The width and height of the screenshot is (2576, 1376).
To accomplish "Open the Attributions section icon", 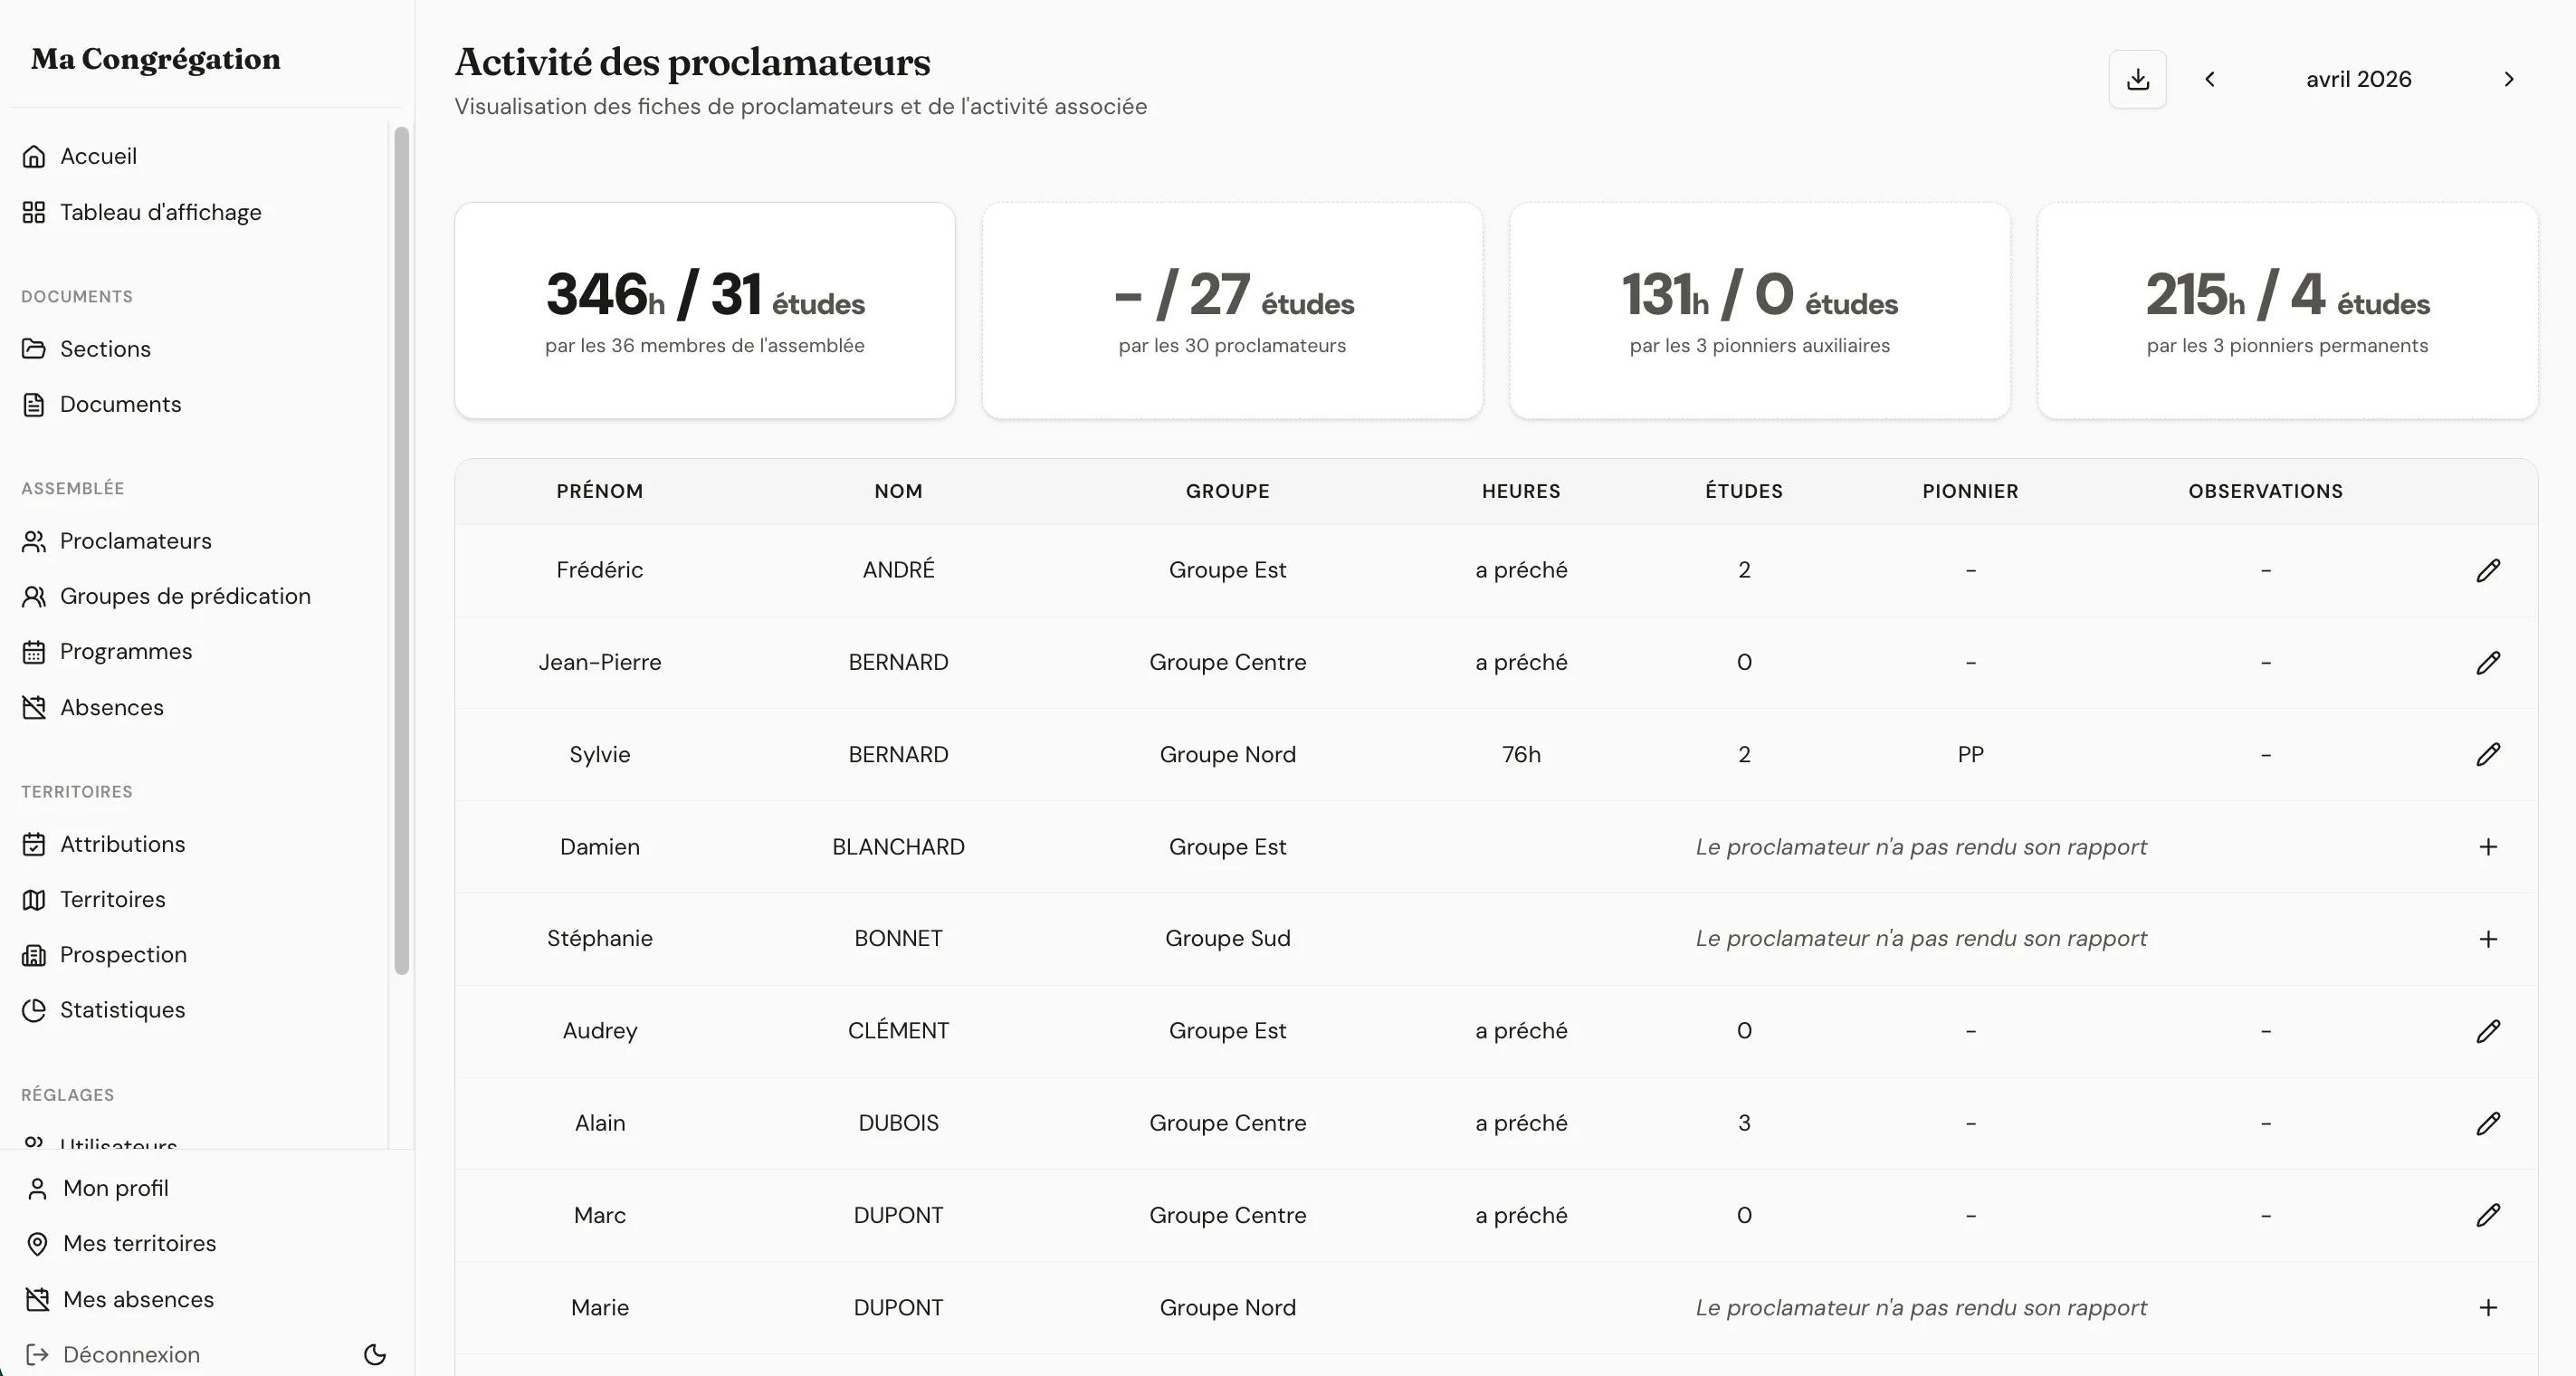I will coord(34,844).
